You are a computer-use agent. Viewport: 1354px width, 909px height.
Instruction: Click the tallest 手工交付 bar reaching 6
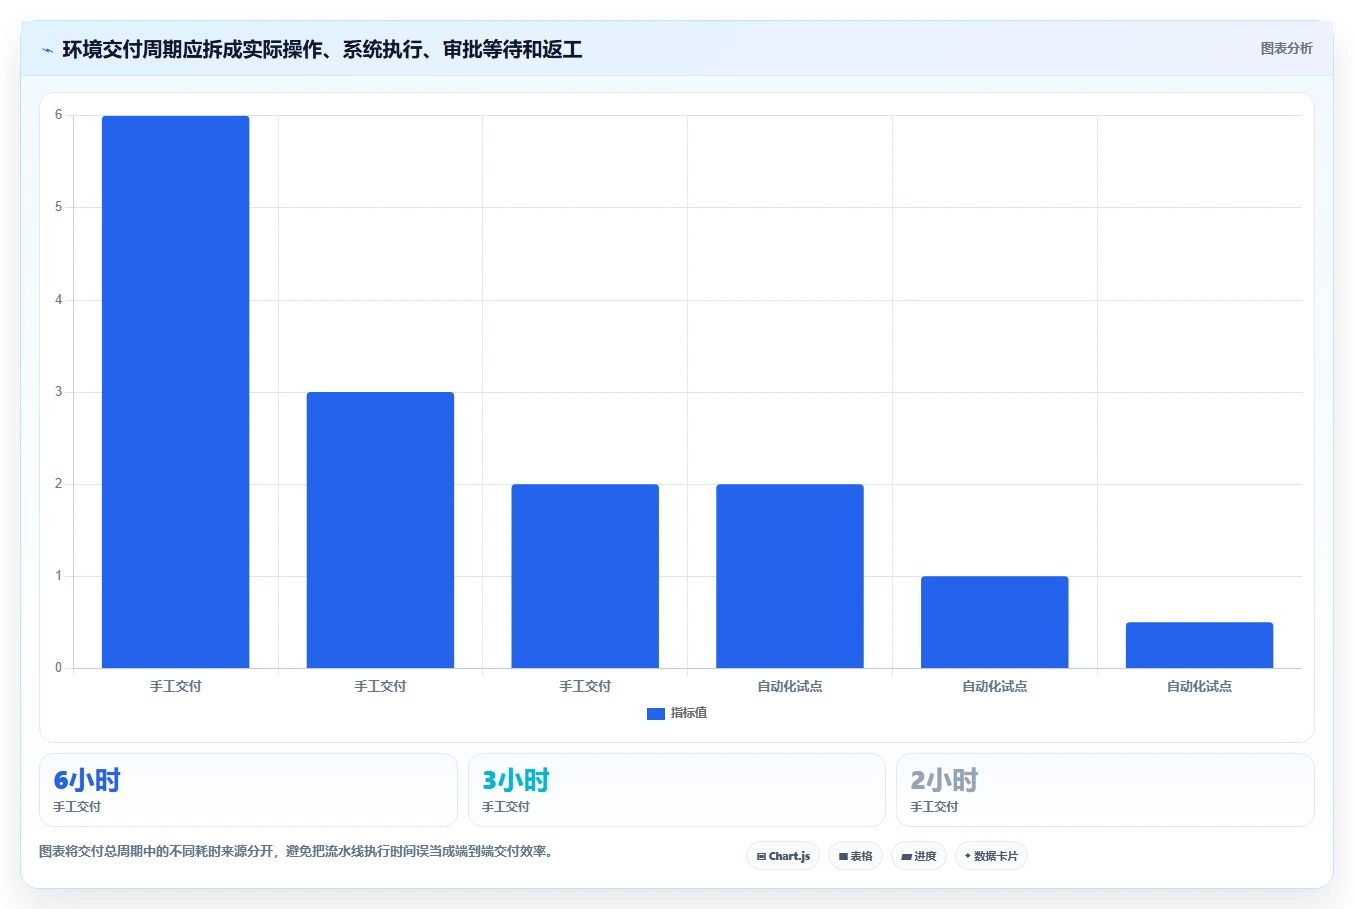(175, 392)
